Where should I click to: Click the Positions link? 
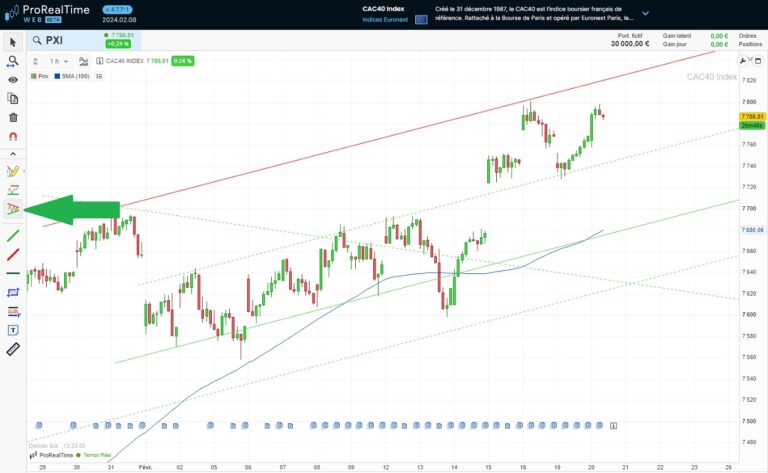click(750, 44)
